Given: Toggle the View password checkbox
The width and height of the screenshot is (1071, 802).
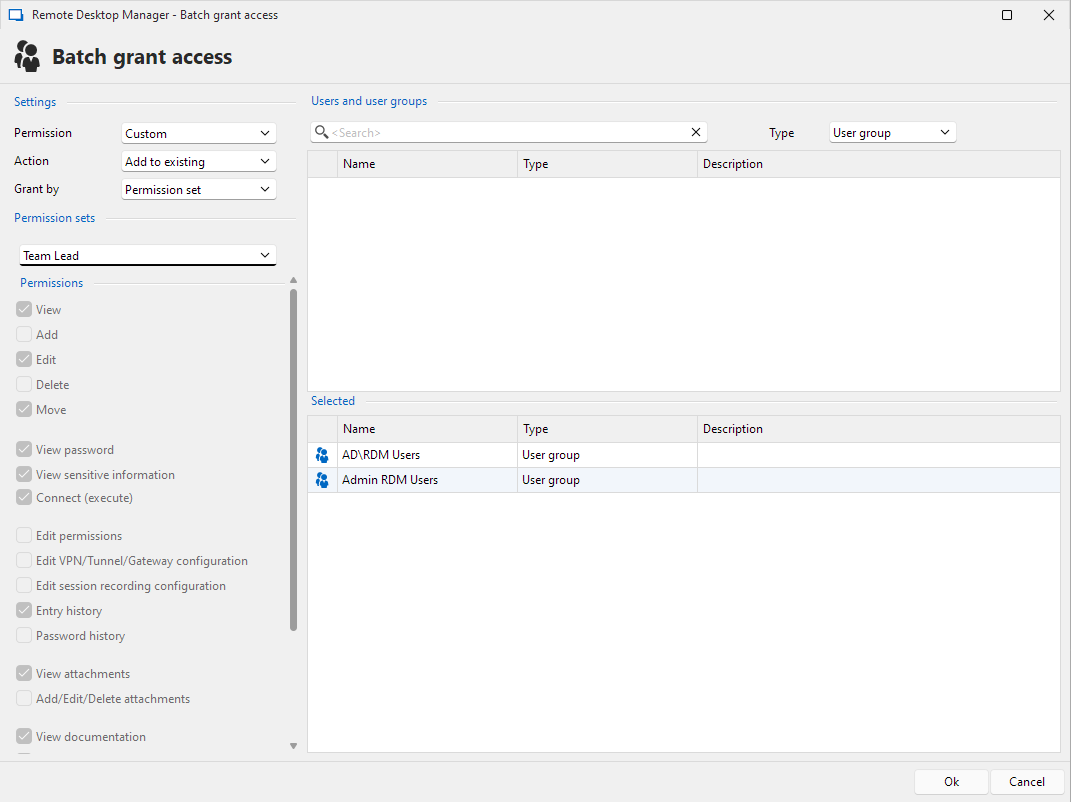Looking at the screenshot, I should point(25,450).
